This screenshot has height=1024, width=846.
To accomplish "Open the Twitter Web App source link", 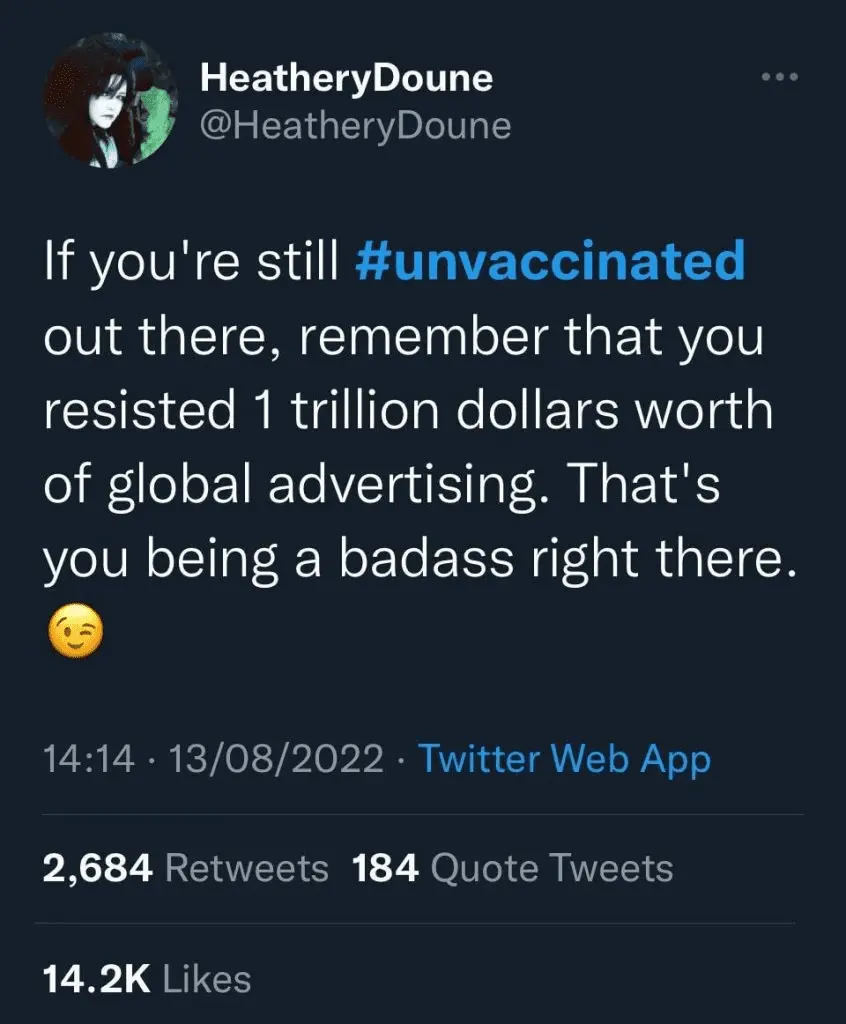I will coord(564,758).
